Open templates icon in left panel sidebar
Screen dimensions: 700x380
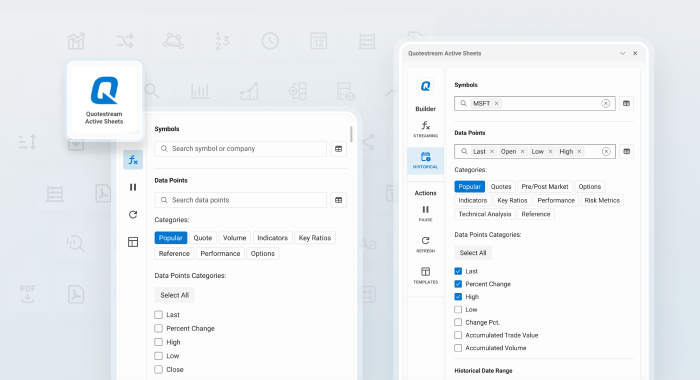click(133, 242)
